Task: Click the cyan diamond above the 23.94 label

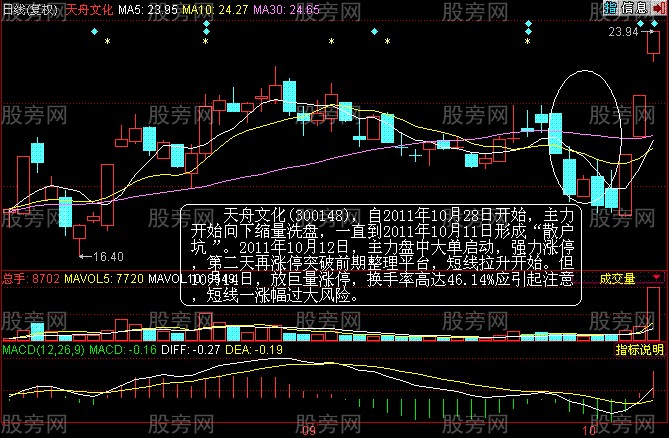Action: 640,23
